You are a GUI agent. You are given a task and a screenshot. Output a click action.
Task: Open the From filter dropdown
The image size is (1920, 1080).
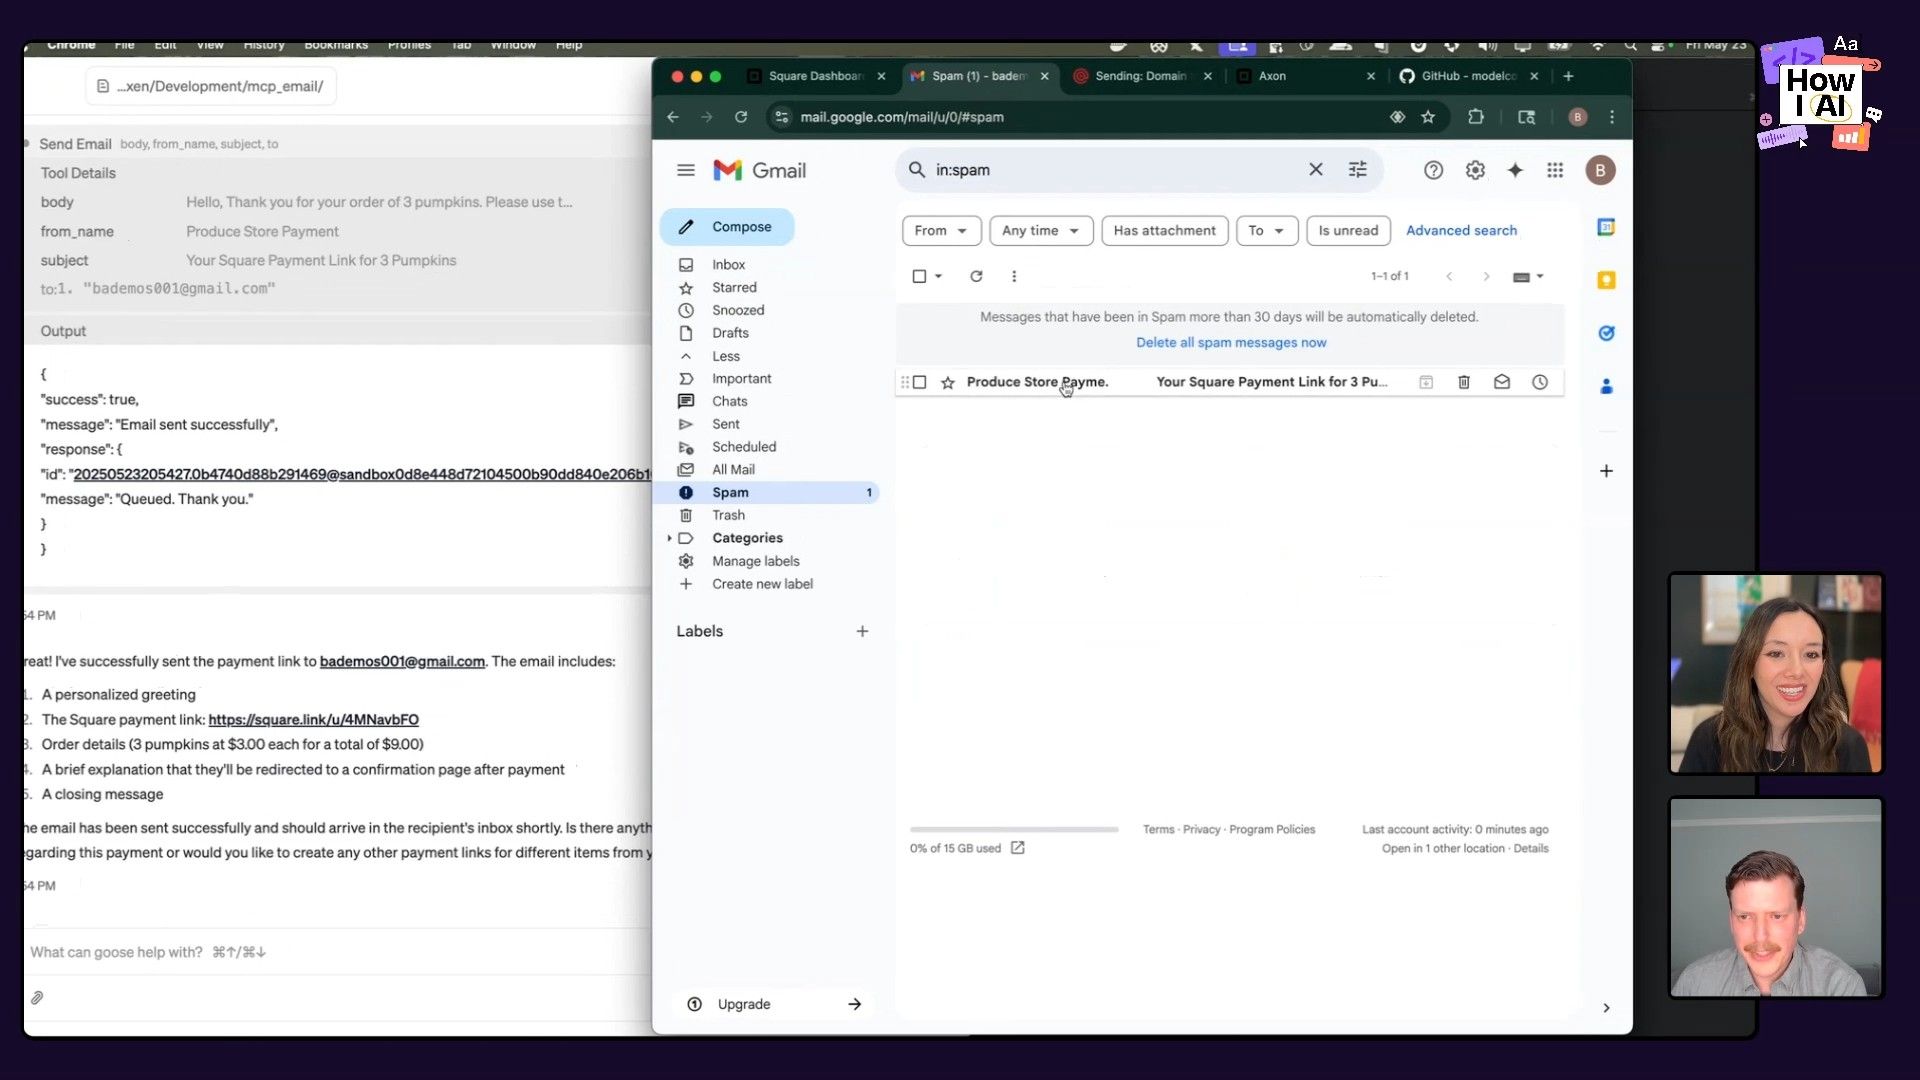pyautogui.click(x=941, y=230)
